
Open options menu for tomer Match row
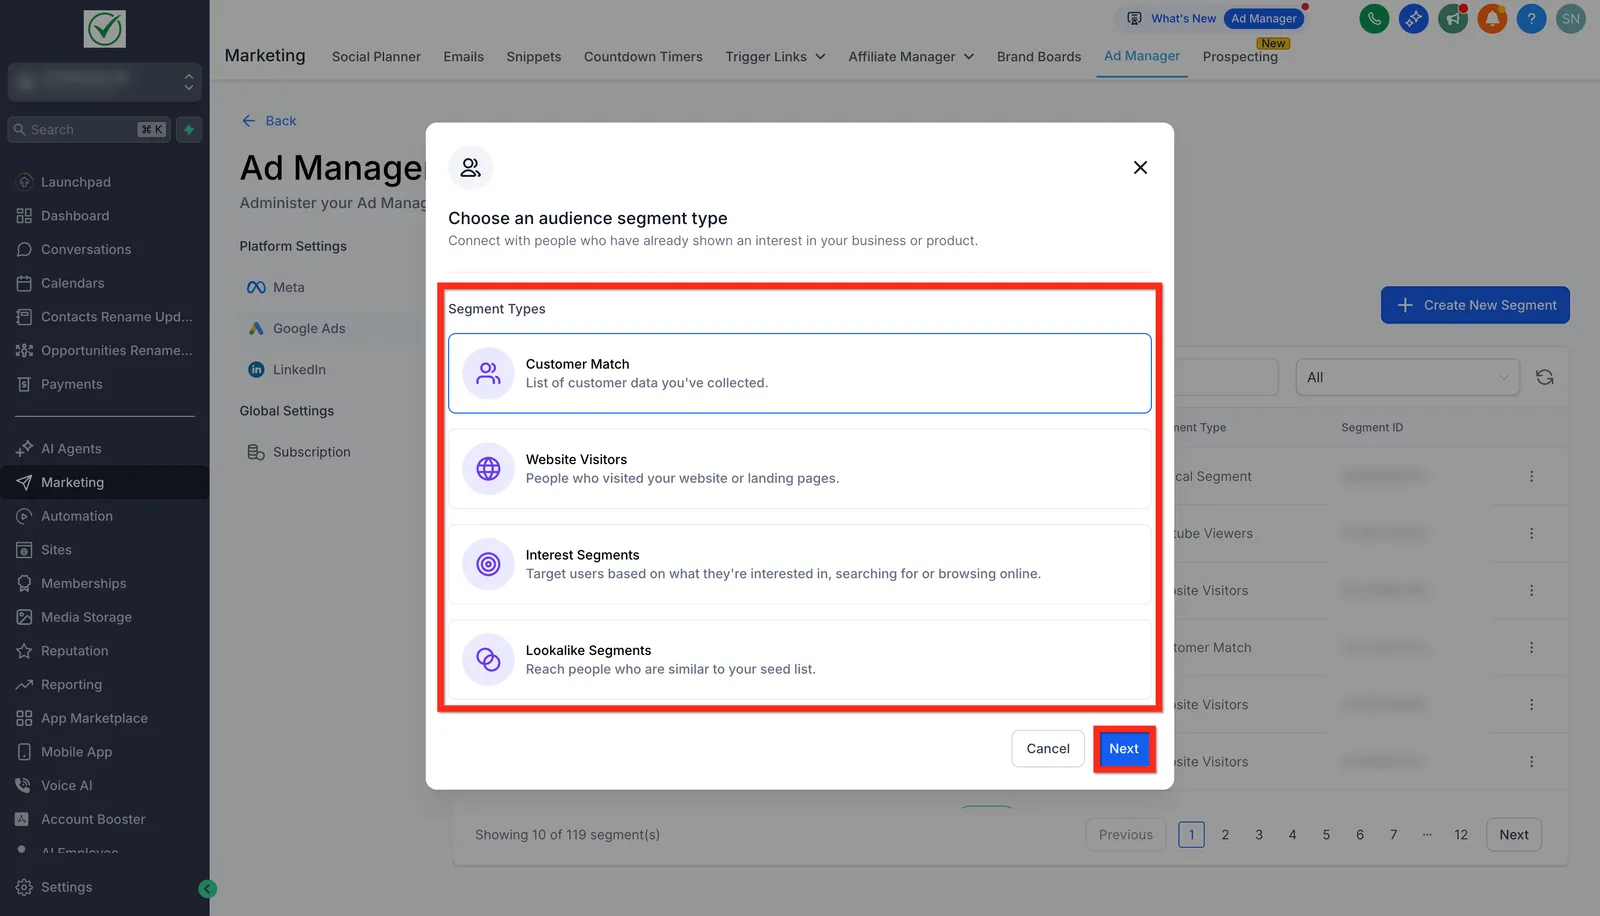(x=1531, y=647)
